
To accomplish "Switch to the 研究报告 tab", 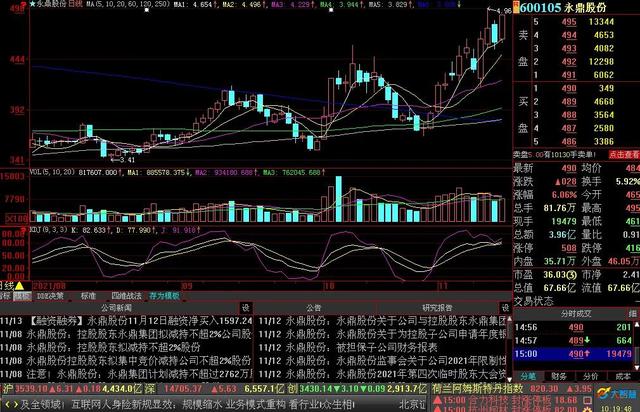I will (437, 308).
